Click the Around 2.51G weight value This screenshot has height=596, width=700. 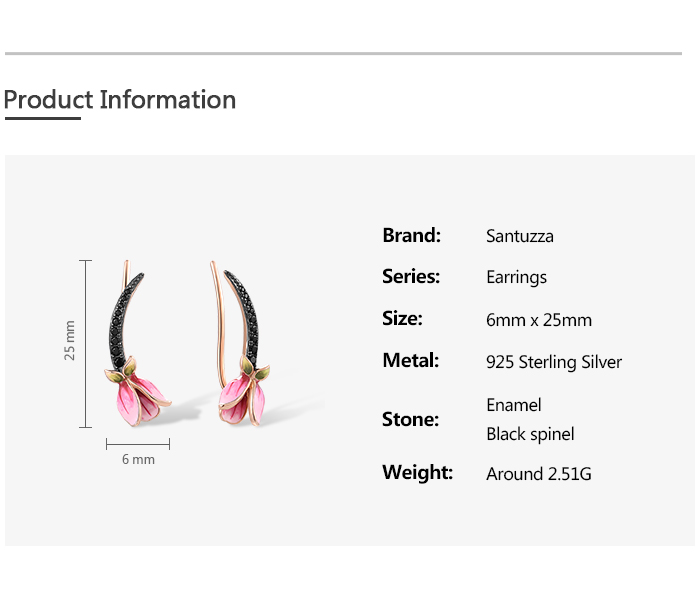538,474
